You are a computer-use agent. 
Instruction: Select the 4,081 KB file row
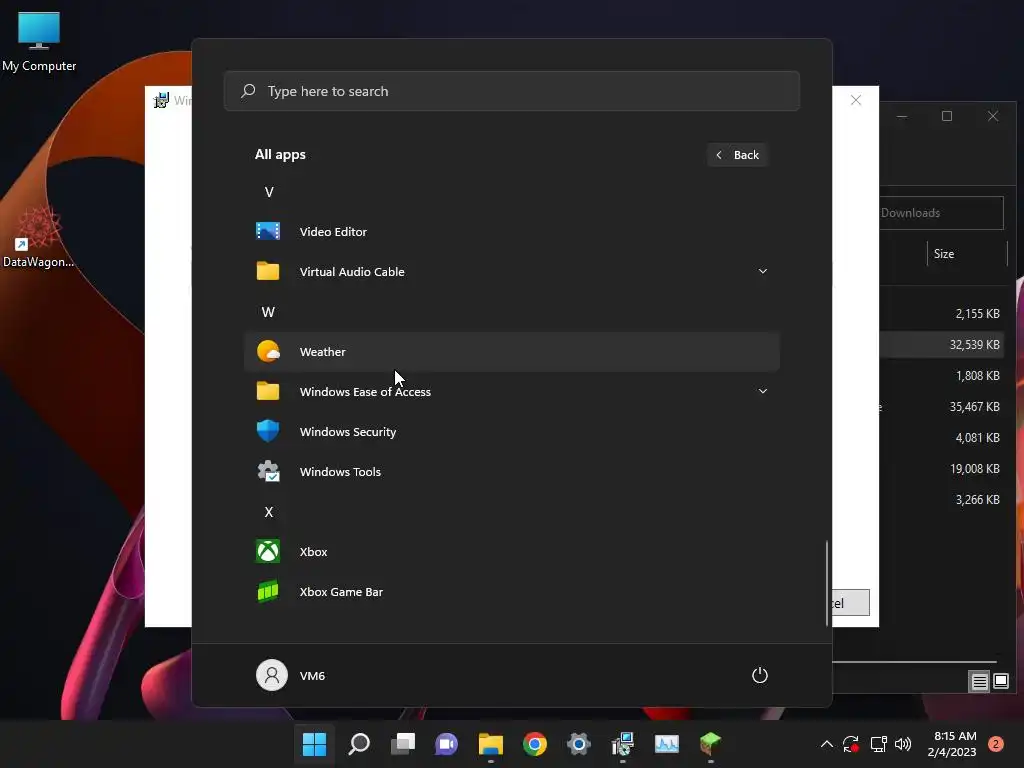[x=941, y=438]
